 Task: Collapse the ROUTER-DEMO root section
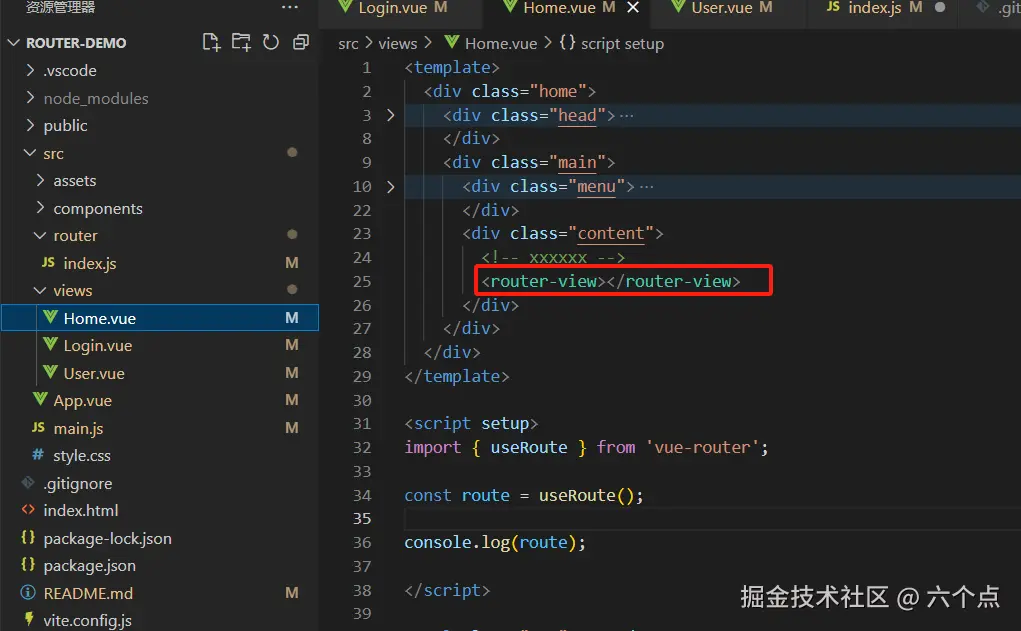14,42
